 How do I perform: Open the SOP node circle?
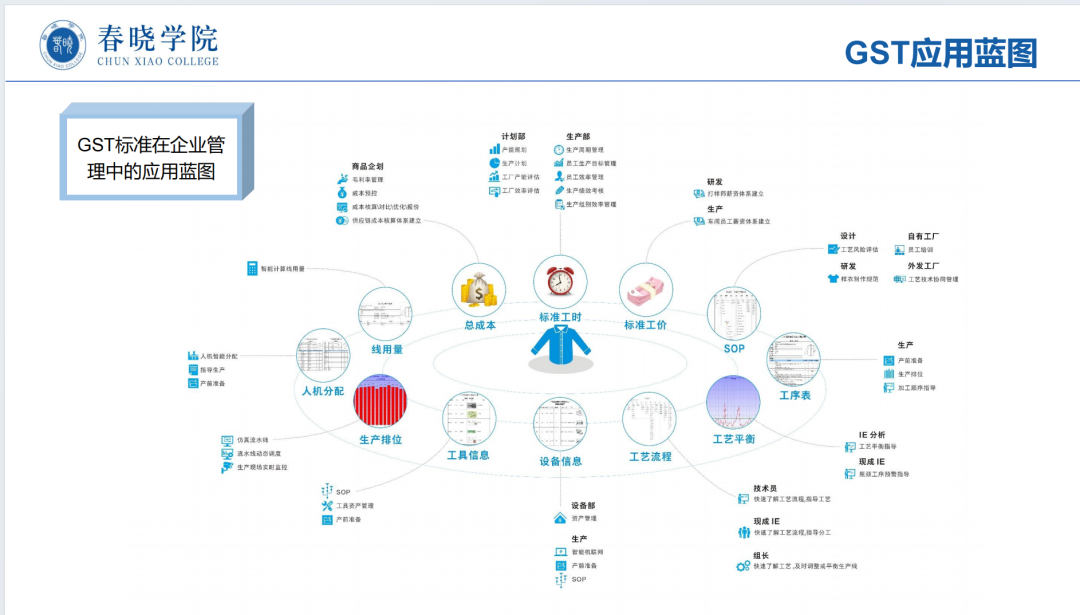[735, 314]
